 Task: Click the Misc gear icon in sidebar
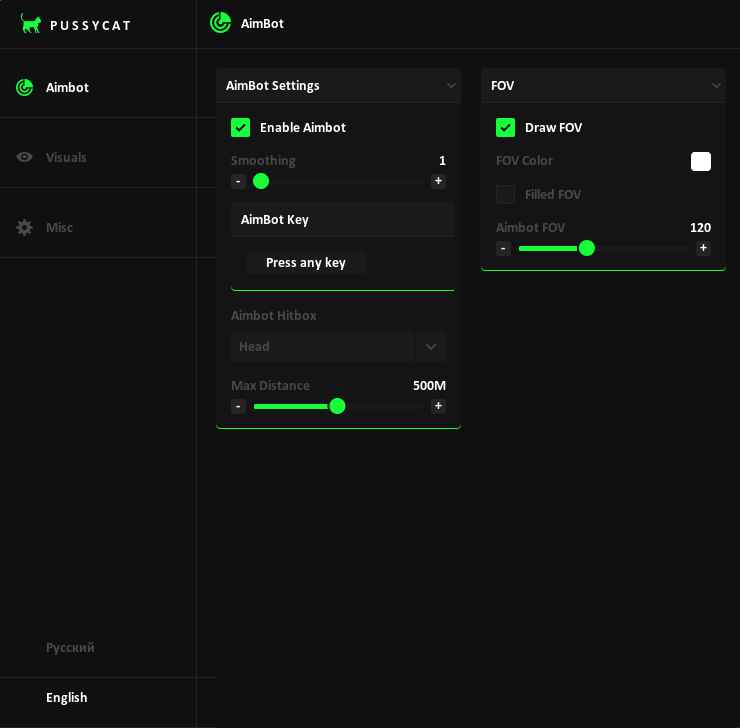pyautogui.click(x=25, y=227)
